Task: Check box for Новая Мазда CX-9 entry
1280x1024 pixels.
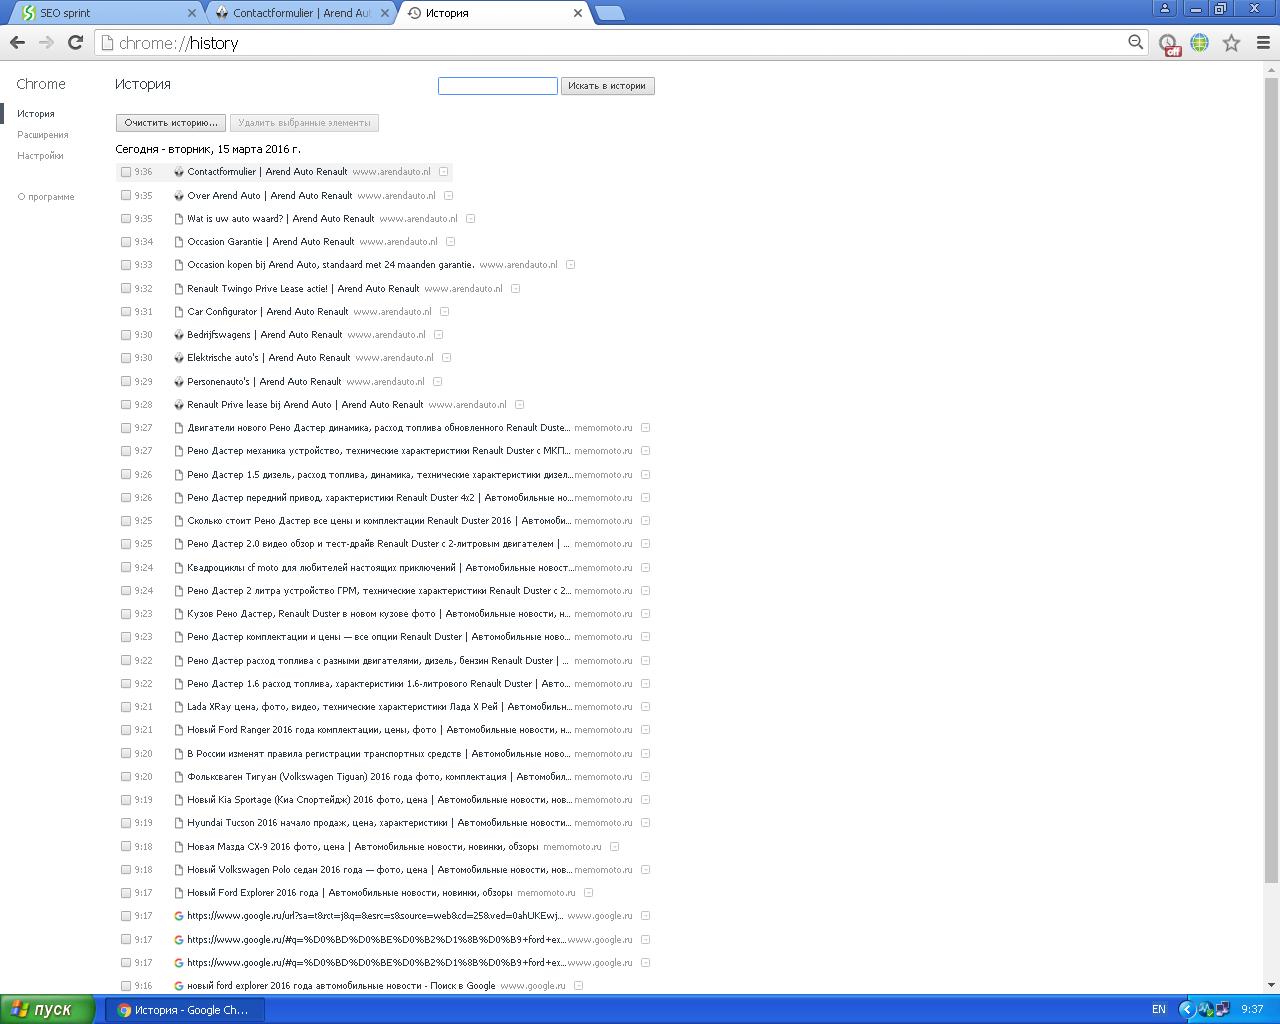Action: (x=126, y=847)
